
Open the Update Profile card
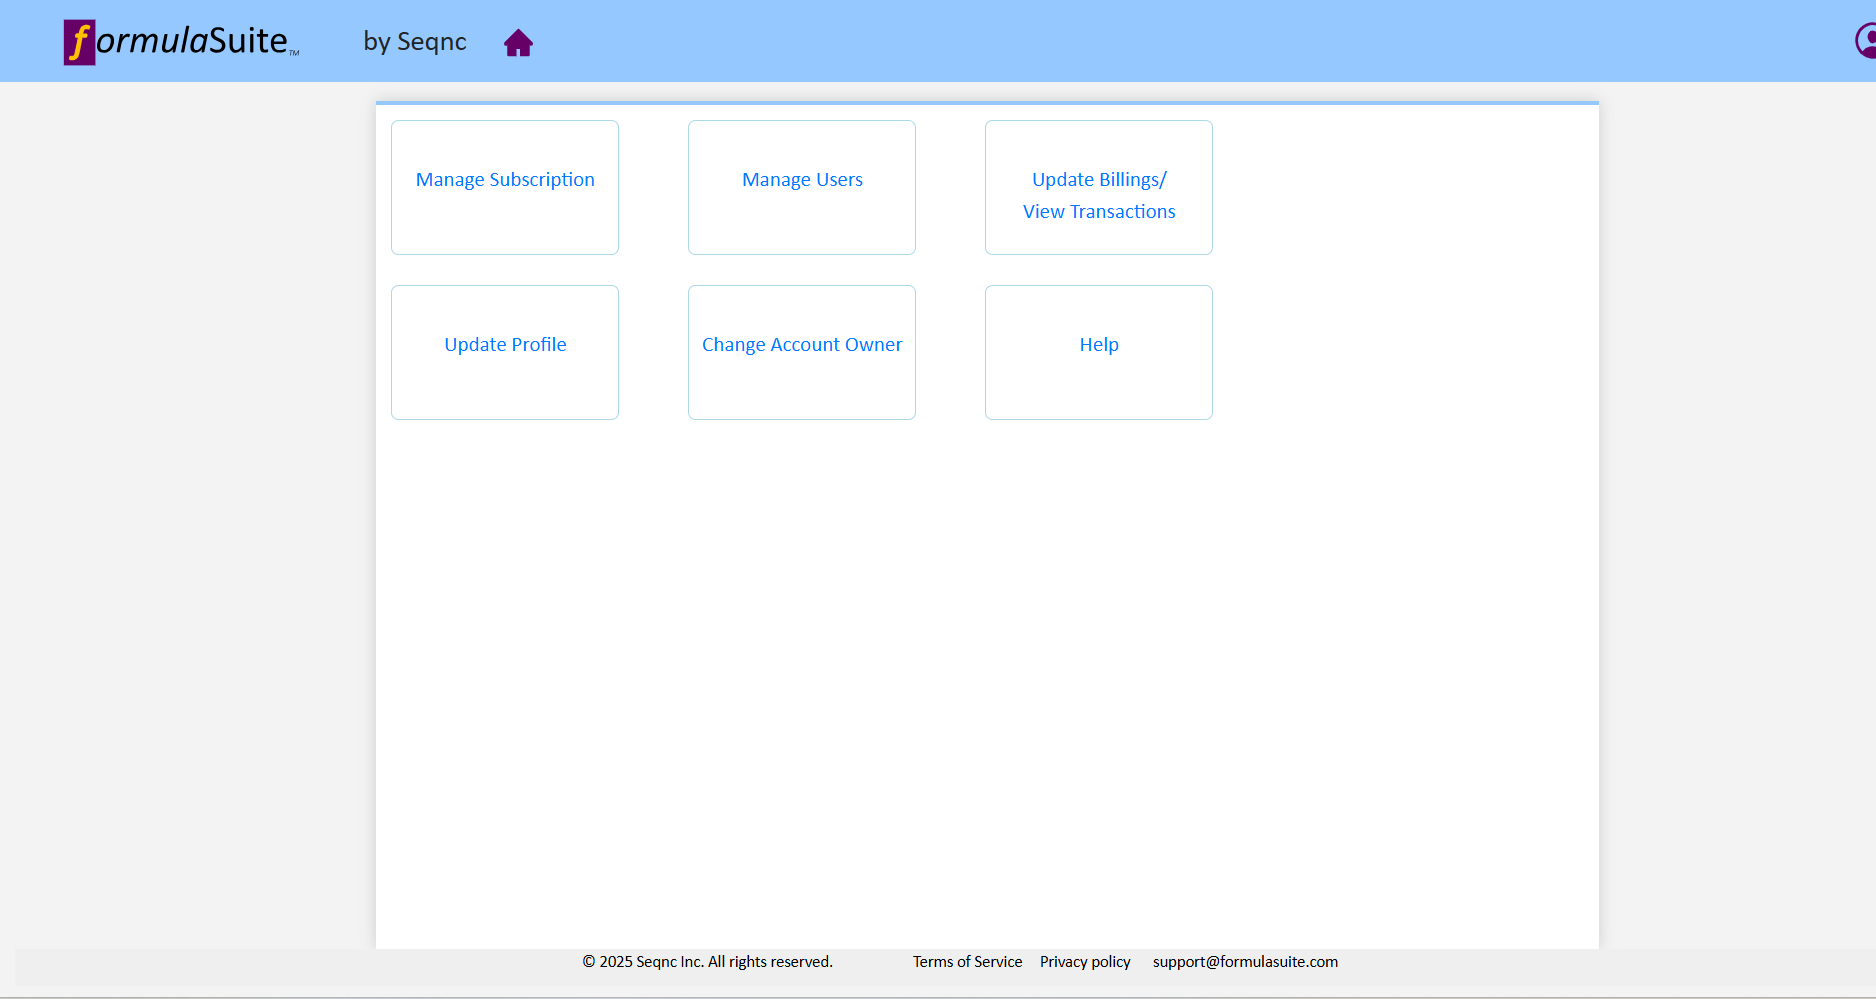tap(505, 352)
